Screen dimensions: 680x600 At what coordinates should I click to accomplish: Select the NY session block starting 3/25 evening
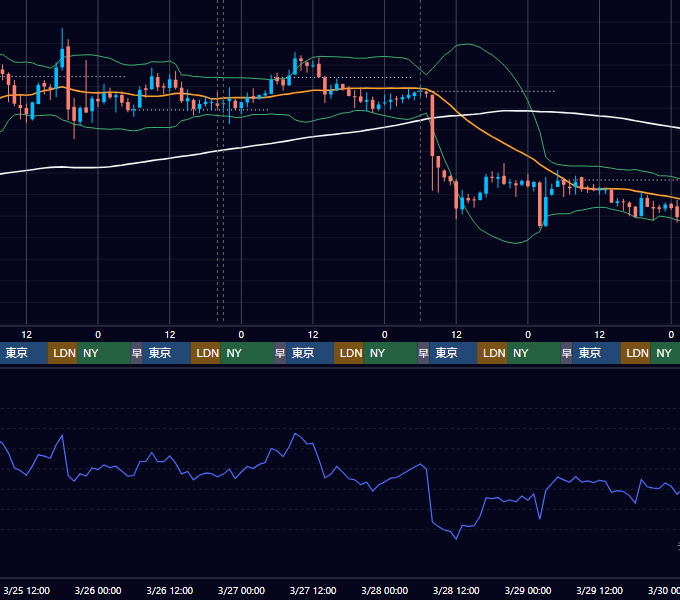[104, 353]
